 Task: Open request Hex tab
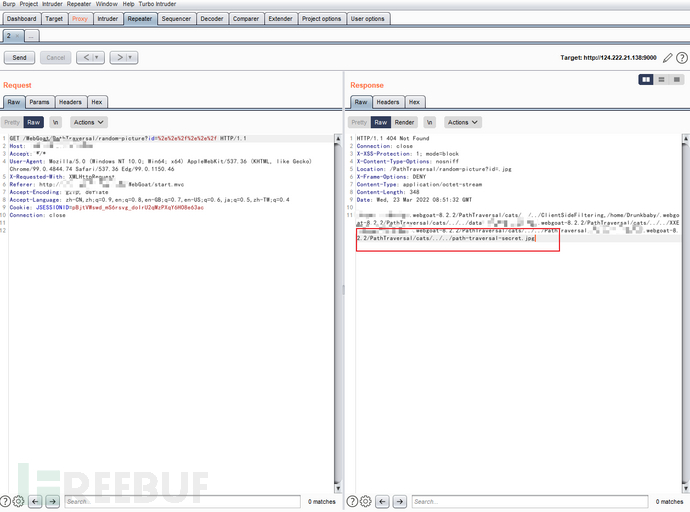[97, 102]
